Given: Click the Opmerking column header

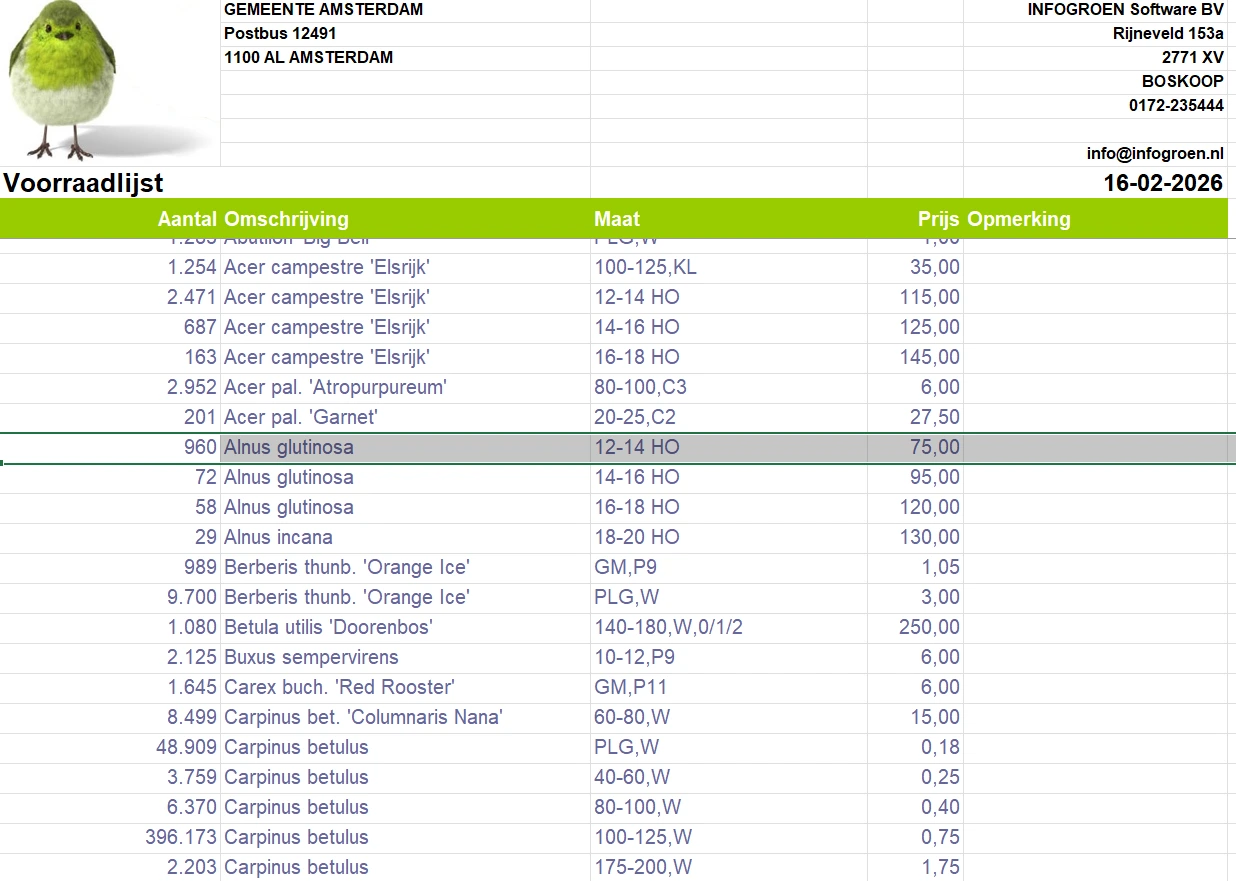Looking at the screenshot, I should pyautogui.click(x=1019, y=219).
